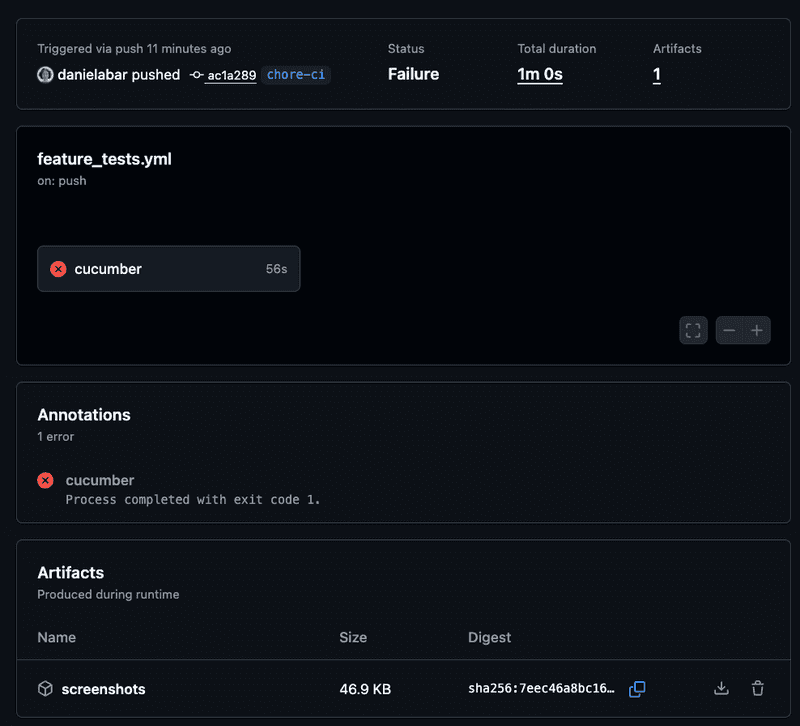800x726 pixels.
Task: Open the artifacts count link showing 1
Action: [x=657, y=74]
